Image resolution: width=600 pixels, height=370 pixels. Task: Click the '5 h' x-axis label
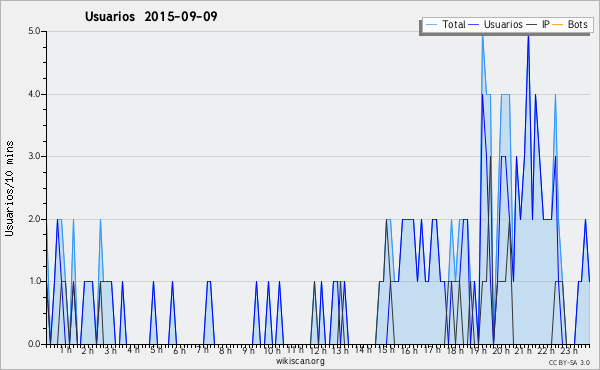(x=156, y=350)
